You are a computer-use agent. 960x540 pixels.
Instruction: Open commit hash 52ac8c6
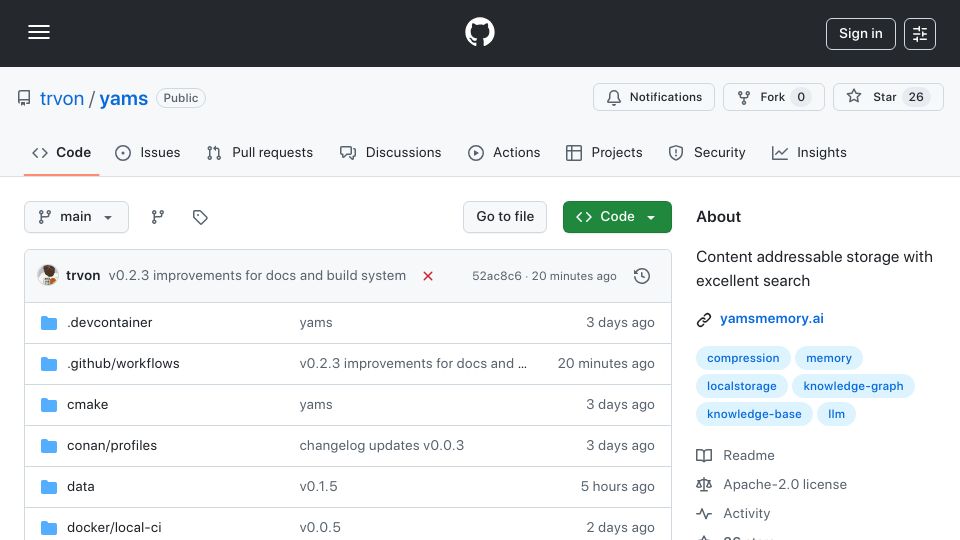pyautogui.click(x=497, y=276)
